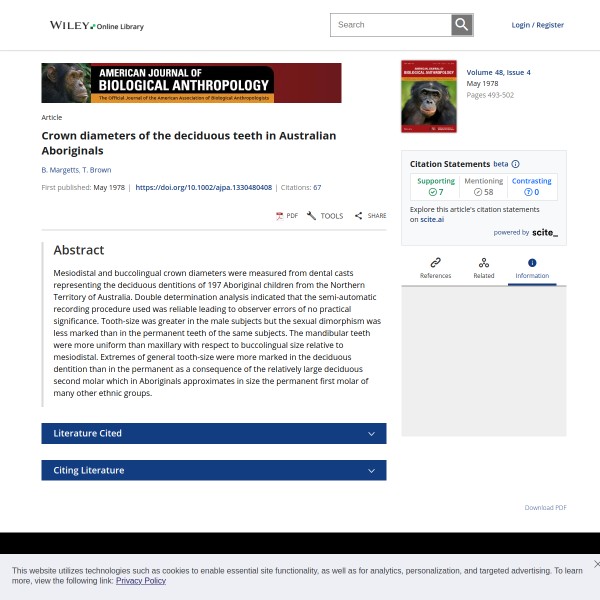Image resolution: width=600 pixels, height=600 pixels.
Task: Click the search magnifier icon button
Action: pos(461,25)
